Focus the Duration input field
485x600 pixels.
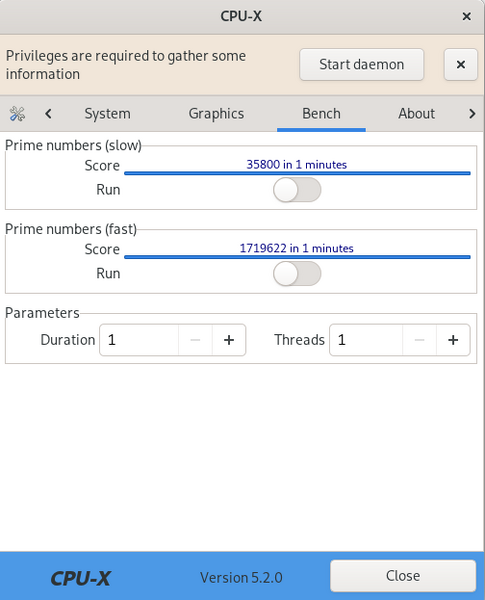pyautogui.click(x=139, y=340)
